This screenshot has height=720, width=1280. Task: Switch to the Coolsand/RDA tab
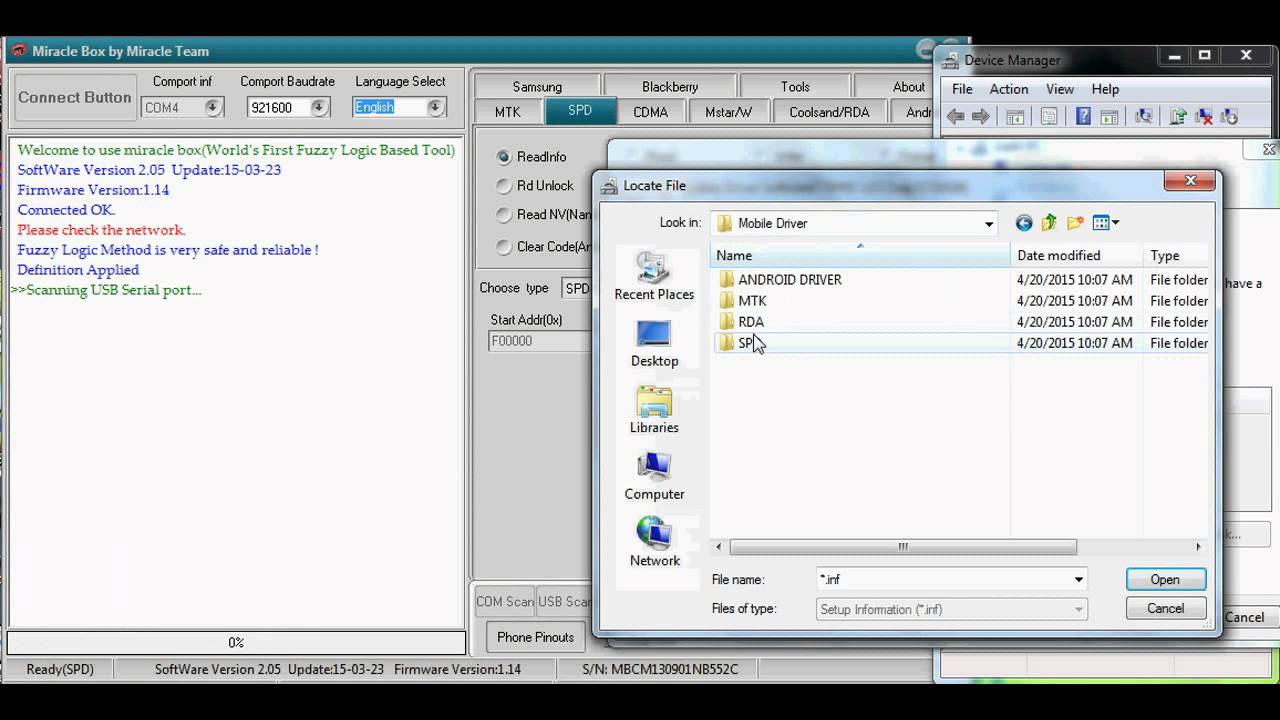[x=829, y=112]
